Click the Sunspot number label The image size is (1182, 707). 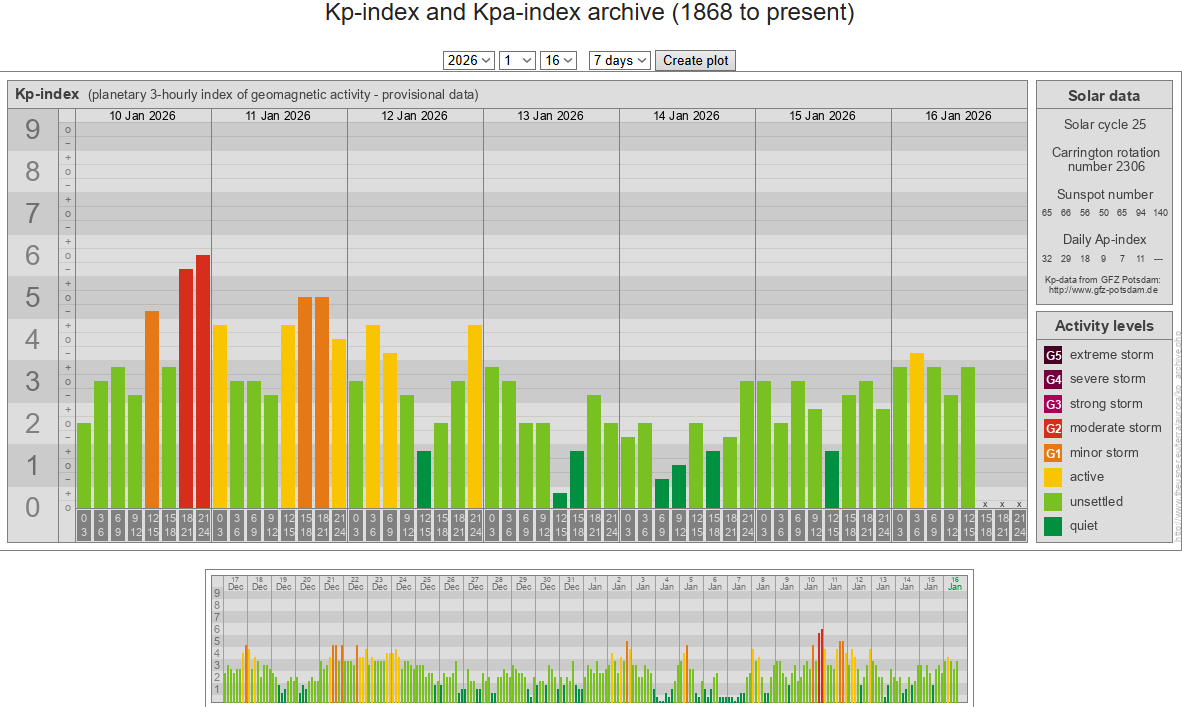[x=1104, y=194]
